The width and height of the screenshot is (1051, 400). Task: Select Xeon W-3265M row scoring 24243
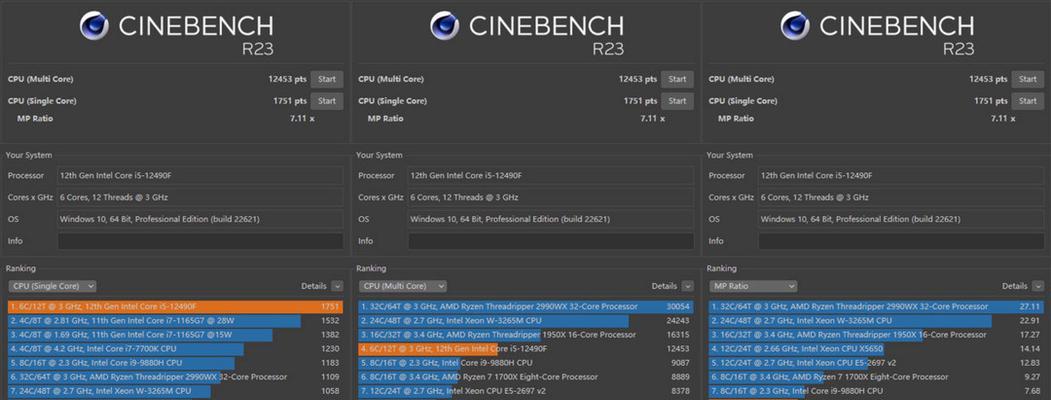click(x=526, y=321)
